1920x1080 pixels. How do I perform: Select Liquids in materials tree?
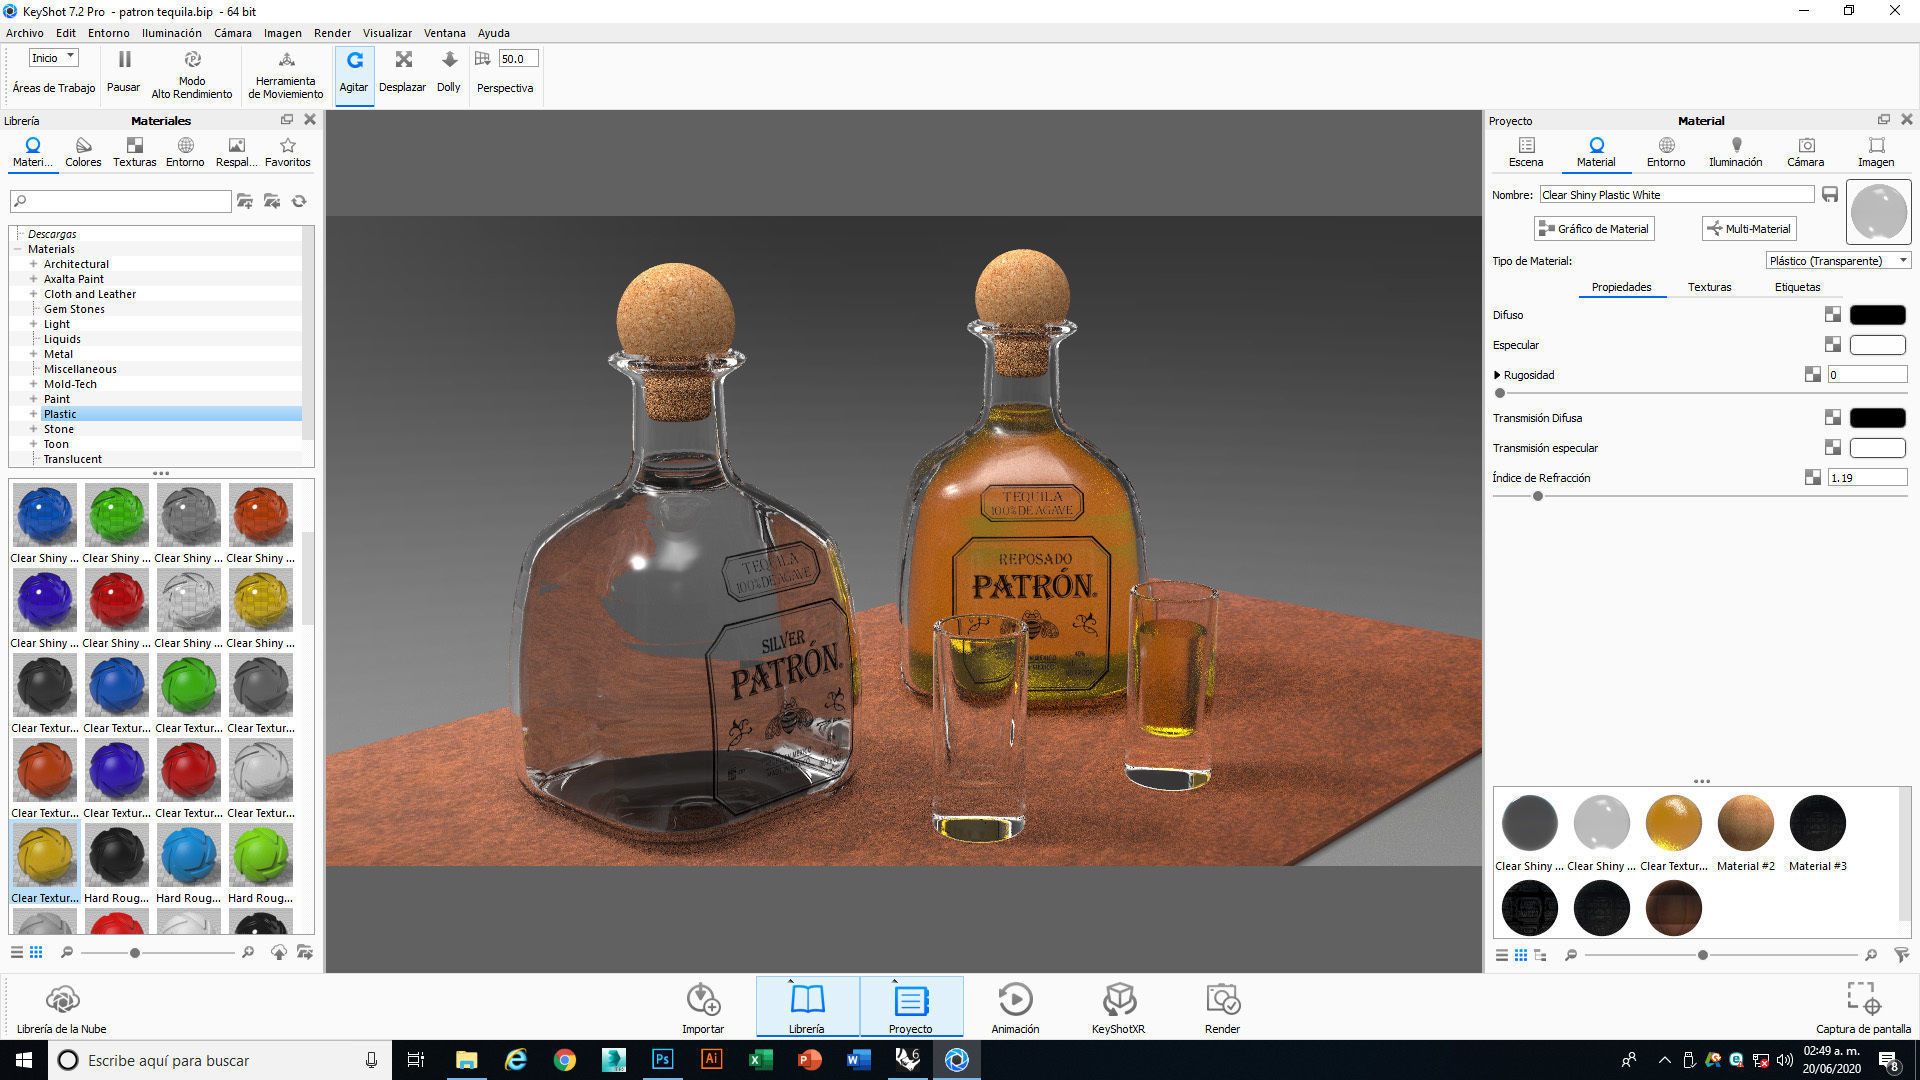click(x=62, y=339)
